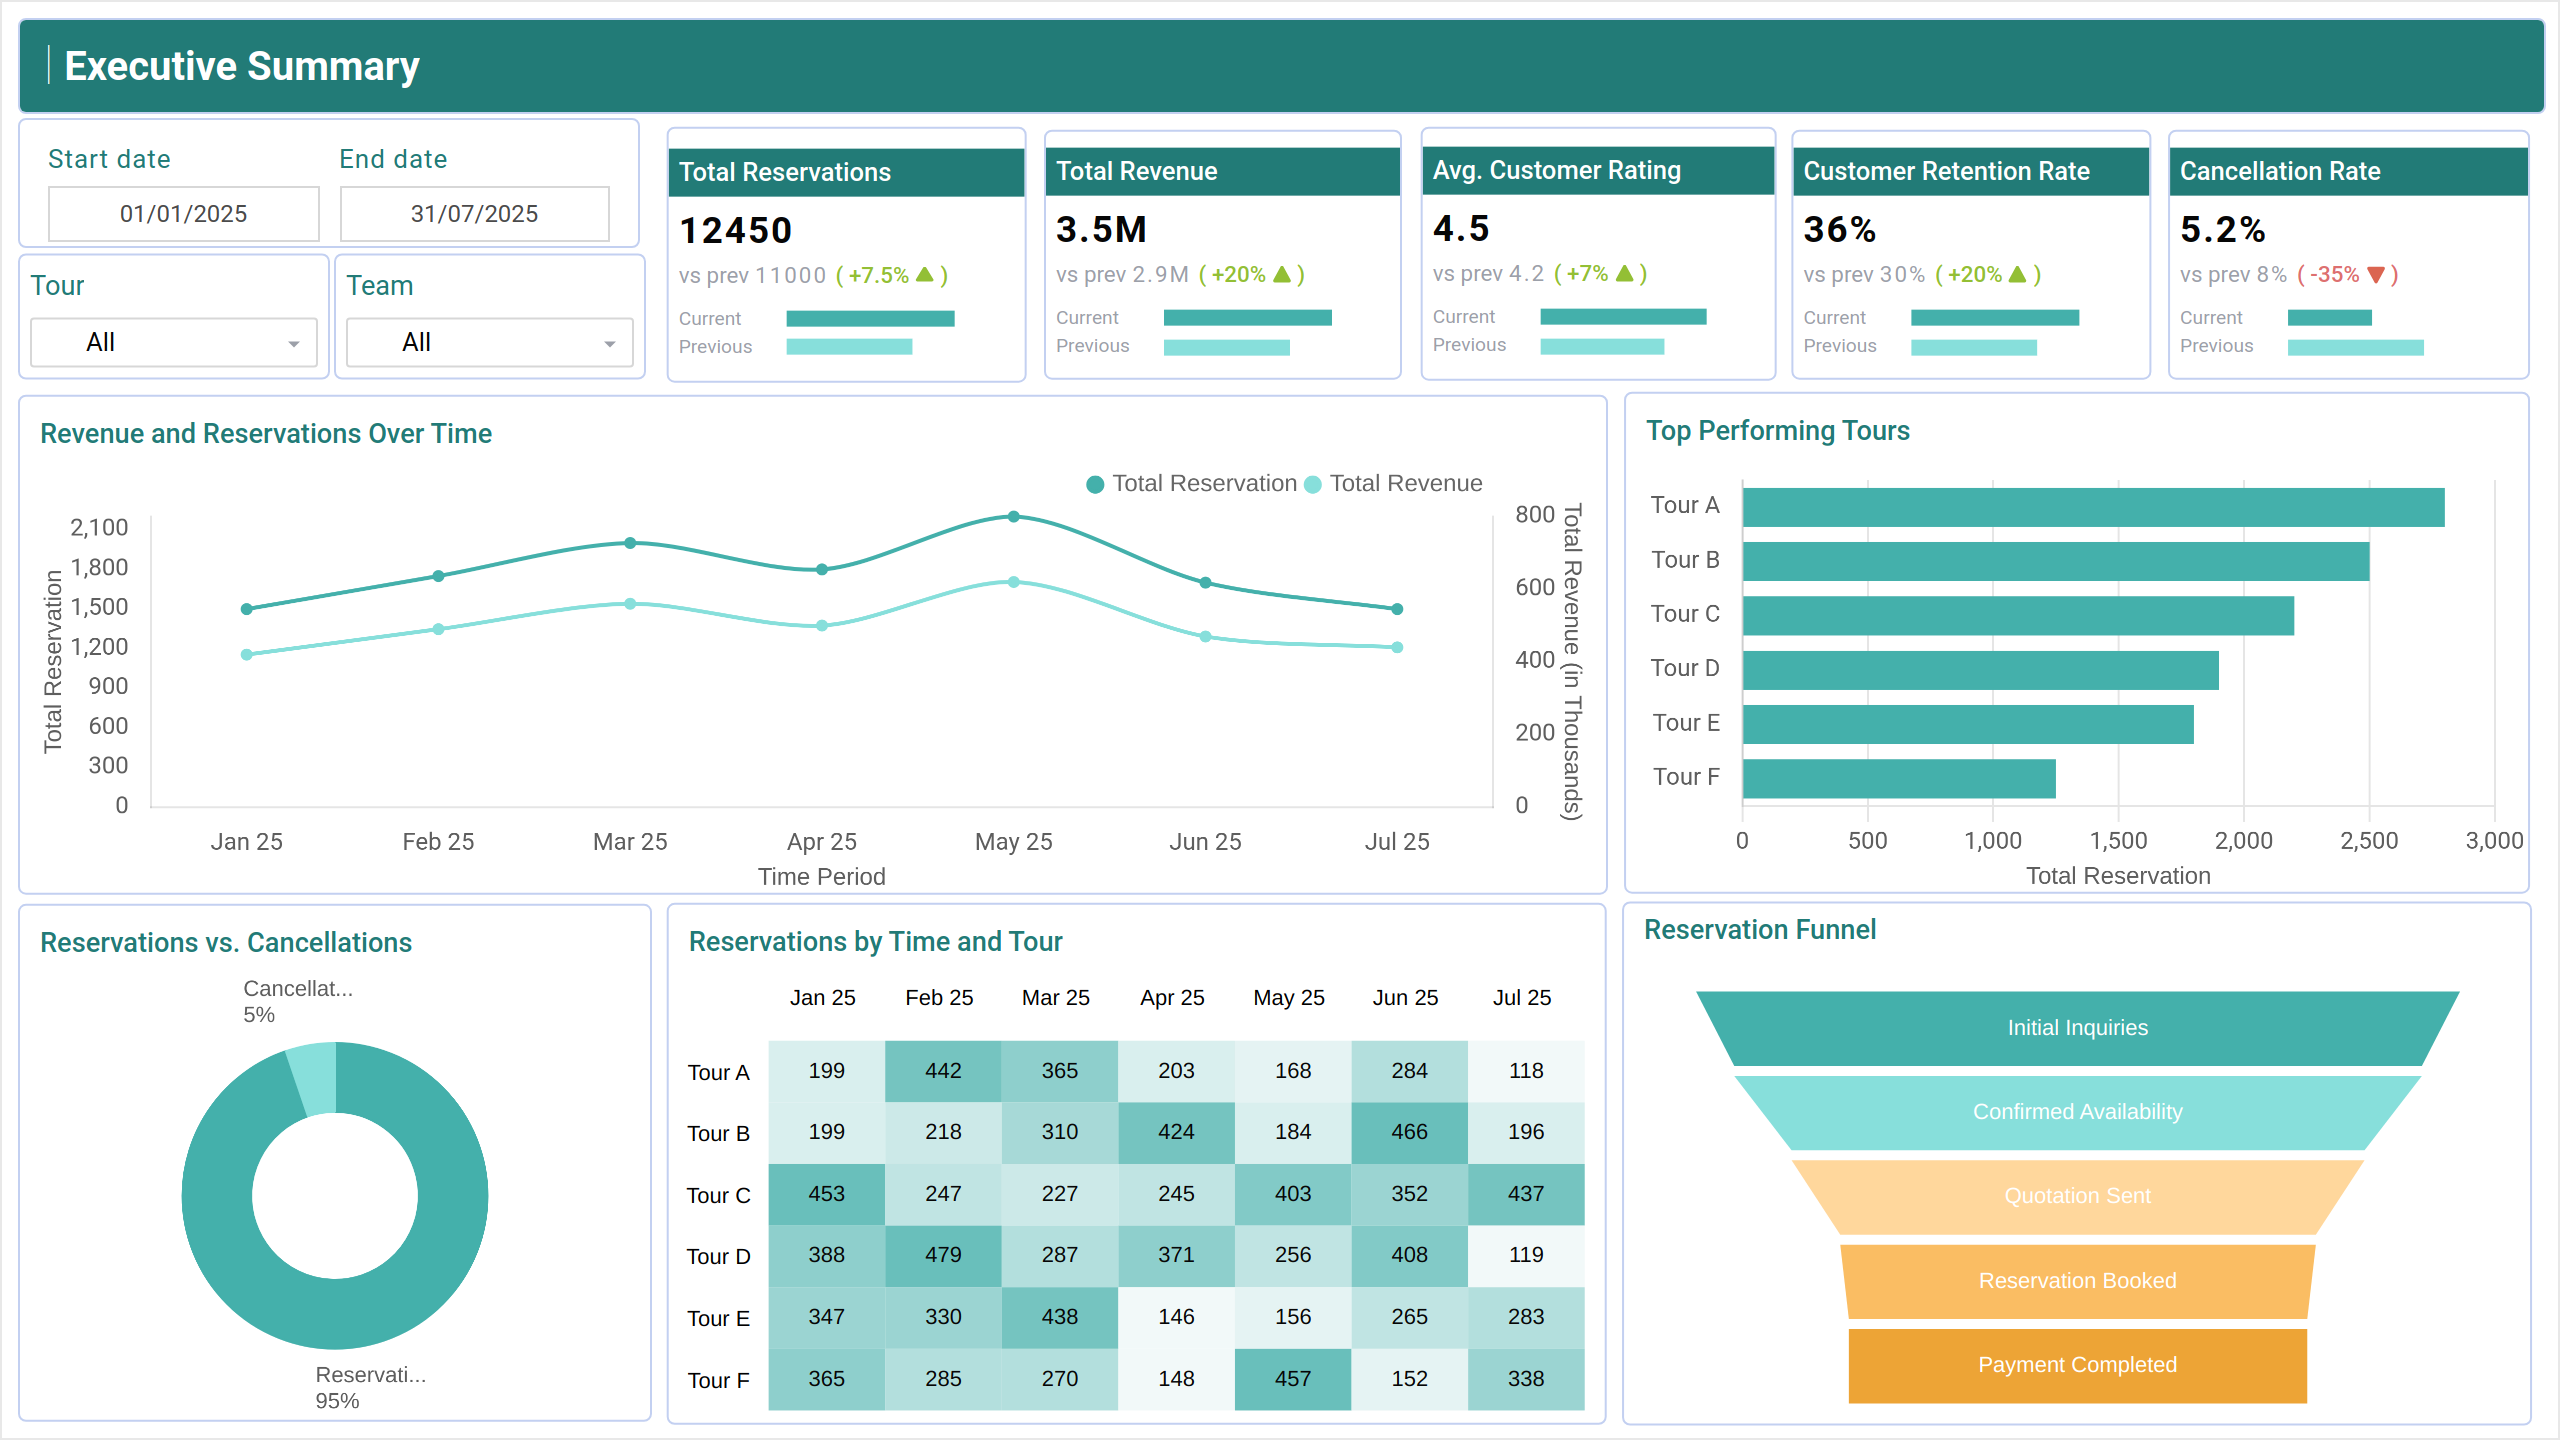Select the Tour E bar in Top Performing Tours
The image size is (2560, 1440).
1968,724
